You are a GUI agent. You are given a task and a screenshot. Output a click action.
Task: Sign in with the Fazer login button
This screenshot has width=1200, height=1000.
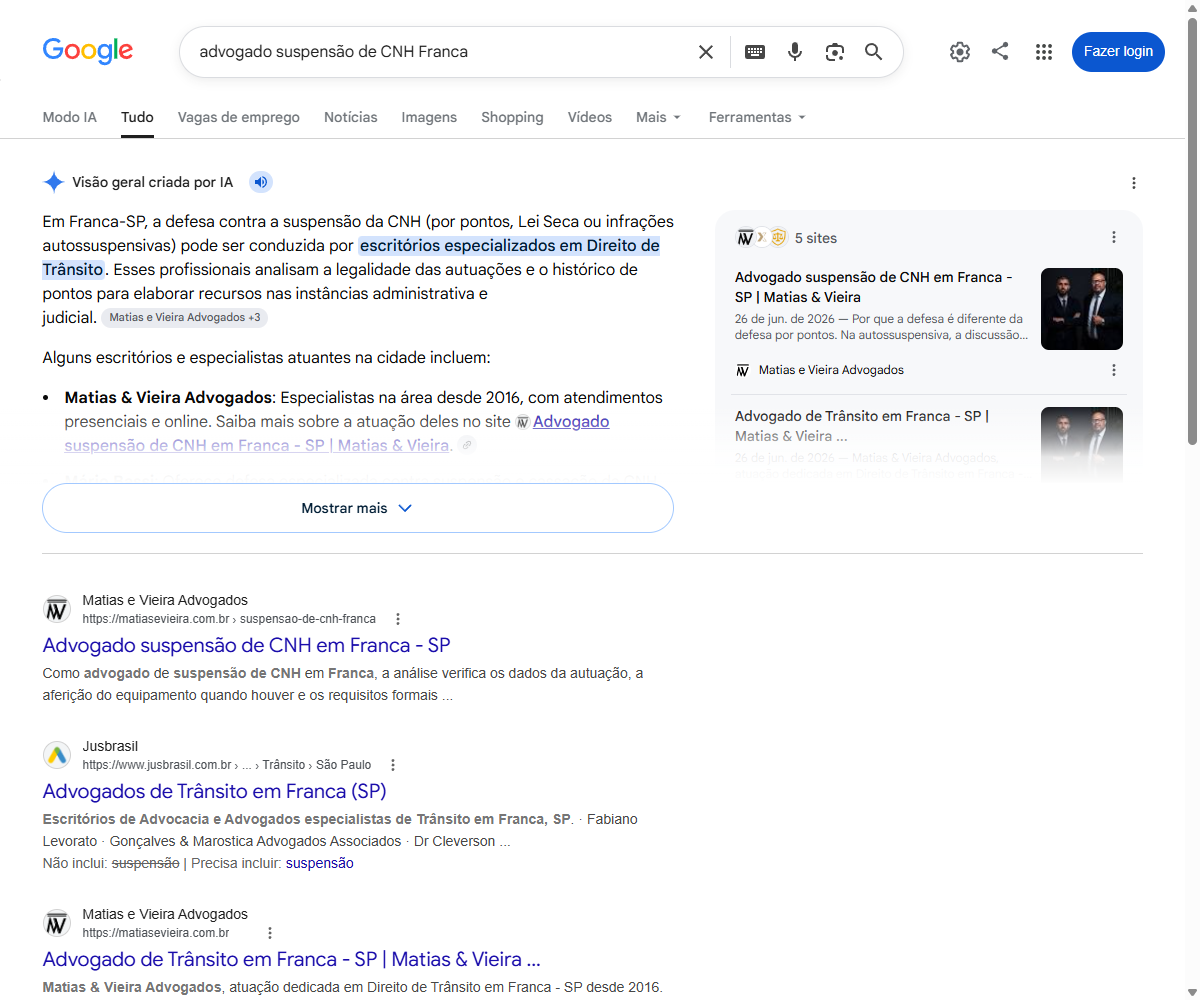point(1118,52)
